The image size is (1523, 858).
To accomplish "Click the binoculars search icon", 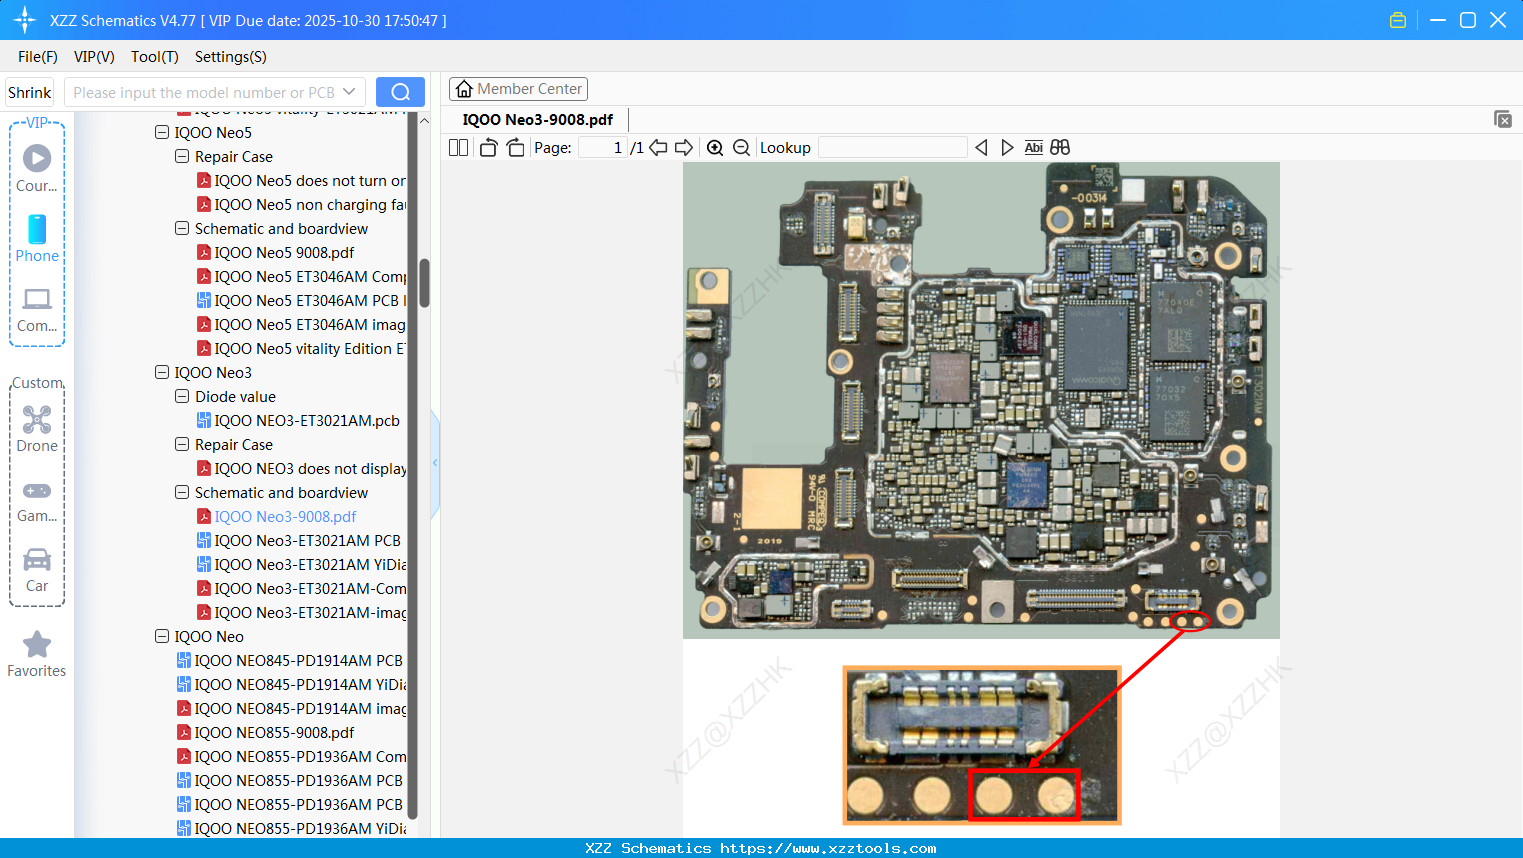I will (x=1060, y=147).
